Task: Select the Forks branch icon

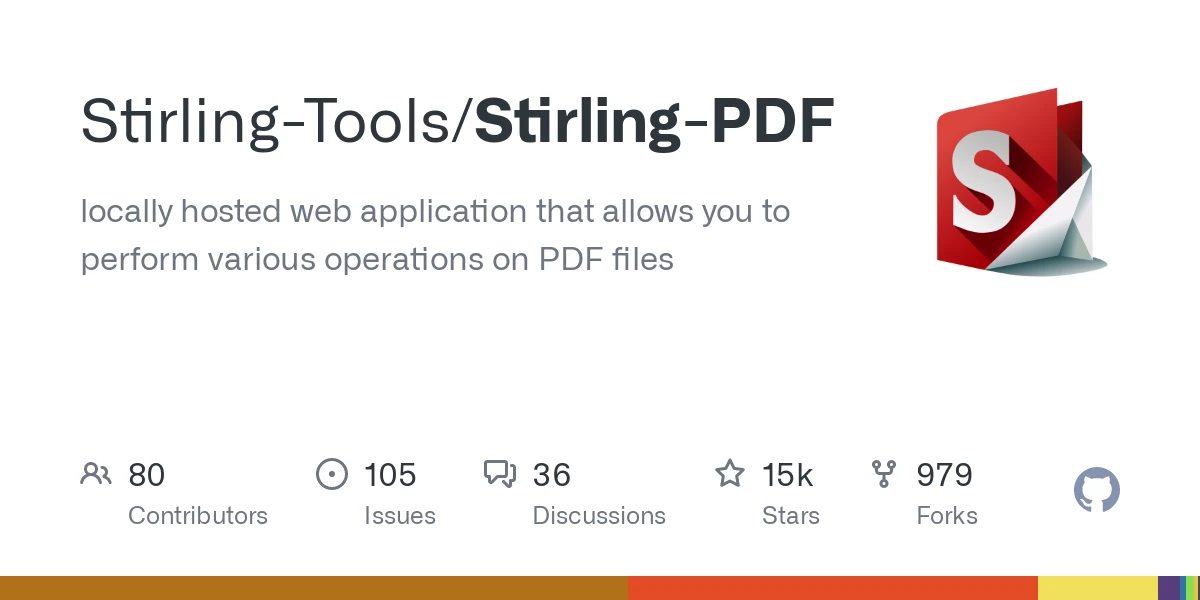Action: [x=885, y=474]
